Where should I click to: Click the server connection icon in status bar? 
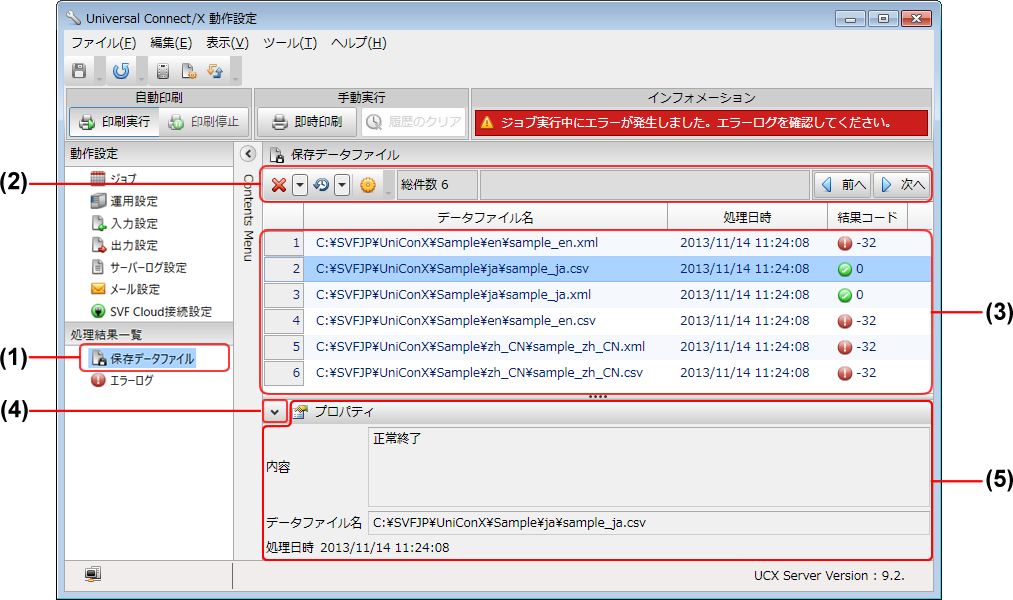tap(93, 574)
